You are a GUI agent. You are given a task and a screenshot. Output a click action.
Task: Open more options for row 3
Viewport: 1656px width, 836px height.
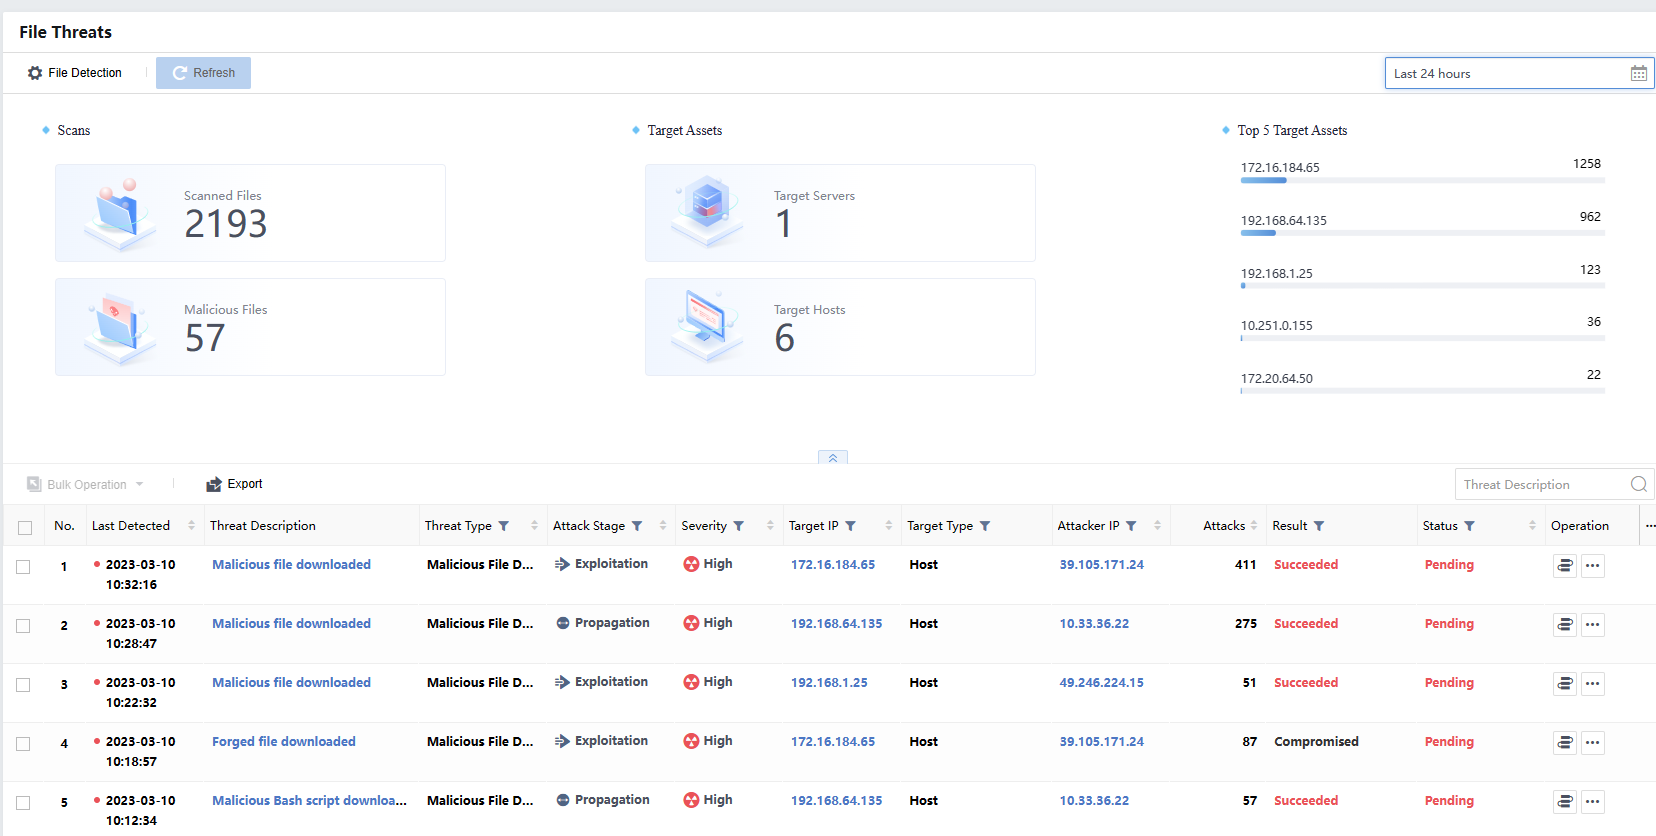click(1593, 684)
